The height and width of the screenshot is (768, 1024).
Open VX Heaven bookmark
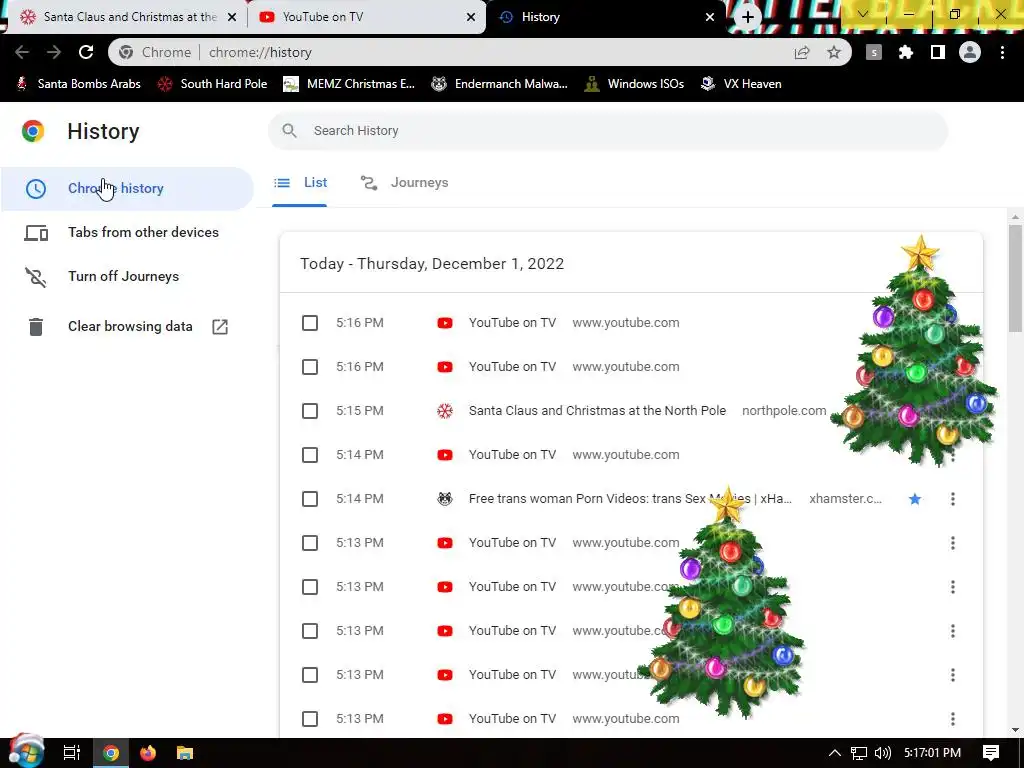coord(741,84)
